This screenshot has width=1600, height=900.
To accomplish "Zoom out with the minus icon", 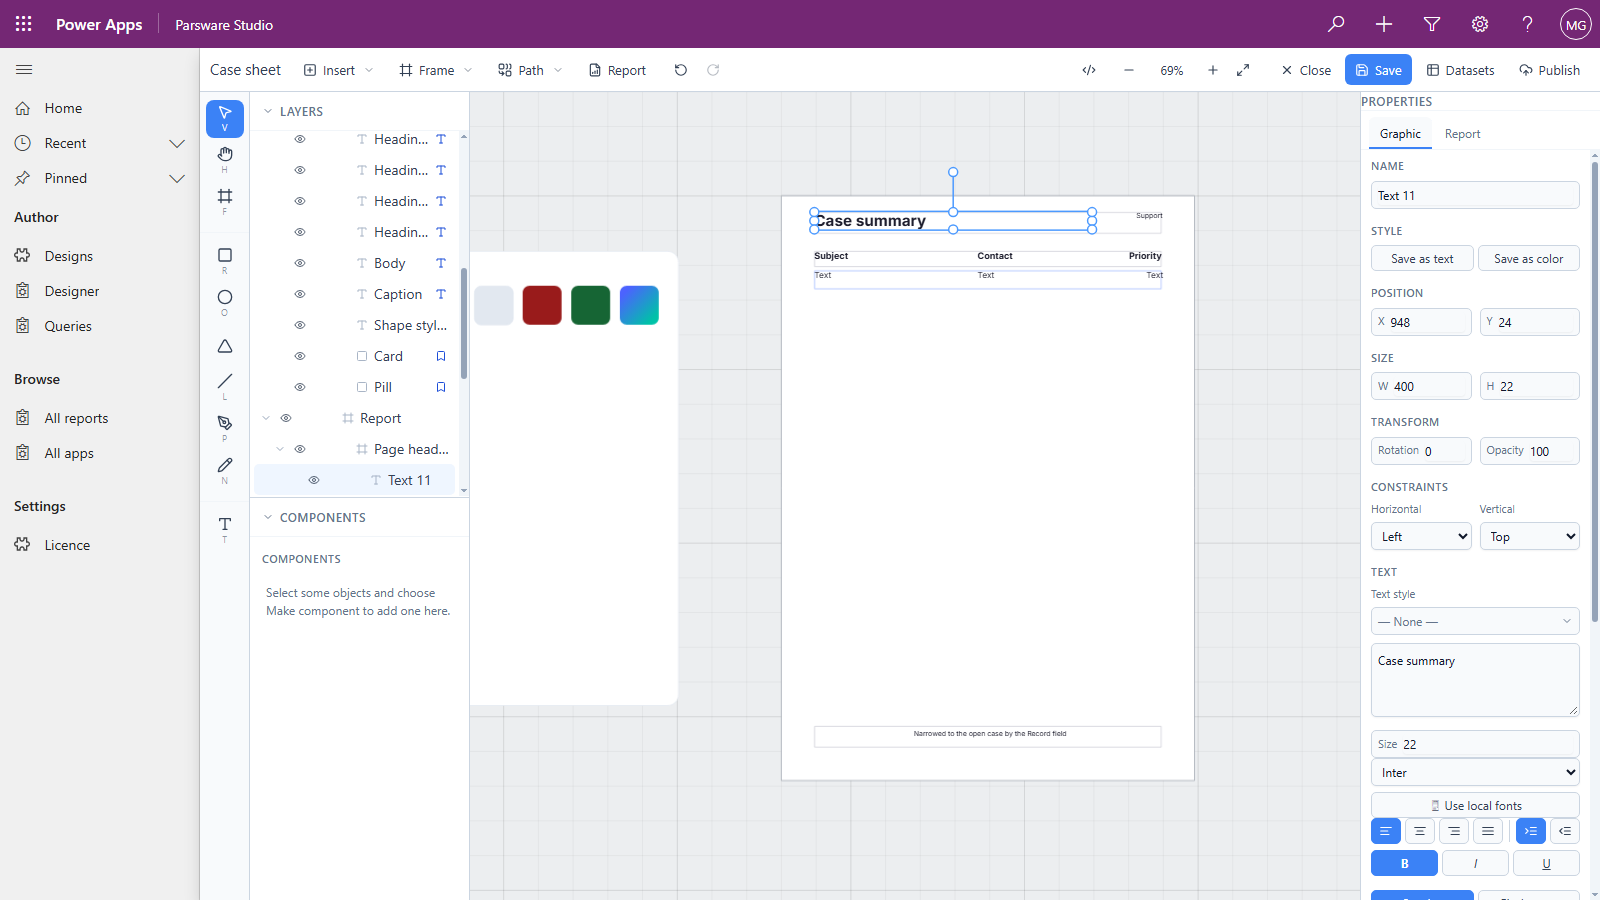I will pos(1129,70).
